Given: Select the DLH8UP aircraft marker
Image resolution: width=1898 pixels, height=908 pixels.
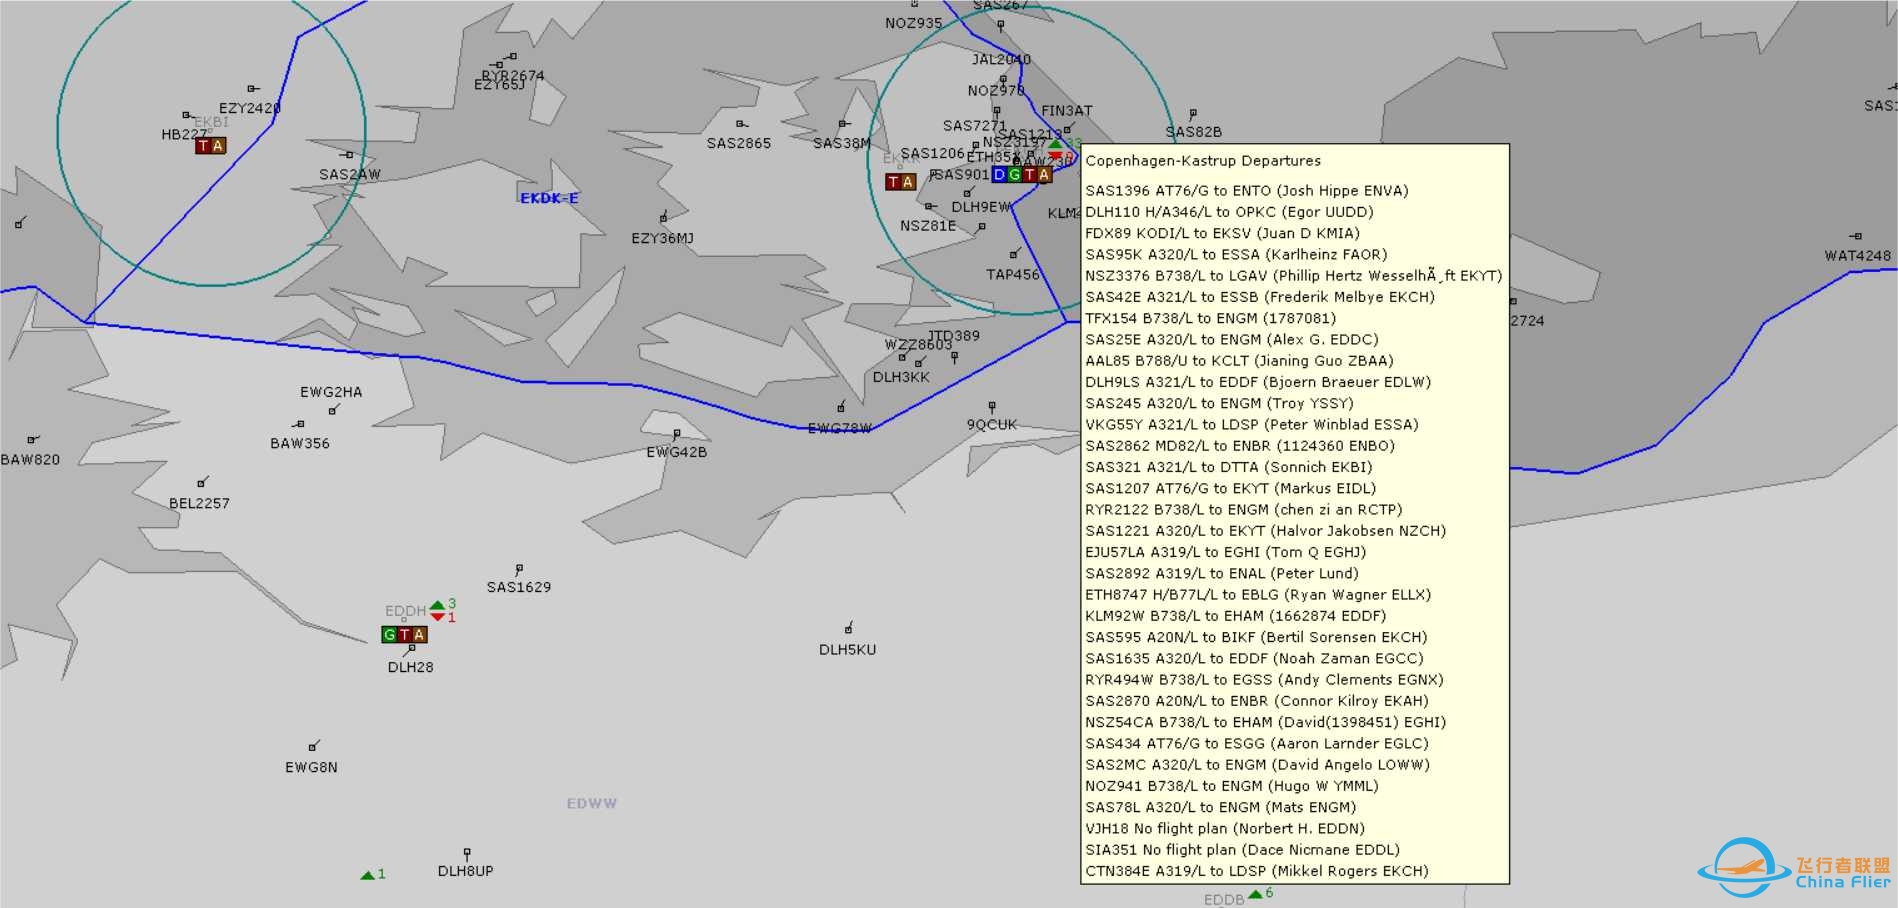Looking at the screenshot, I should [466, 853].
